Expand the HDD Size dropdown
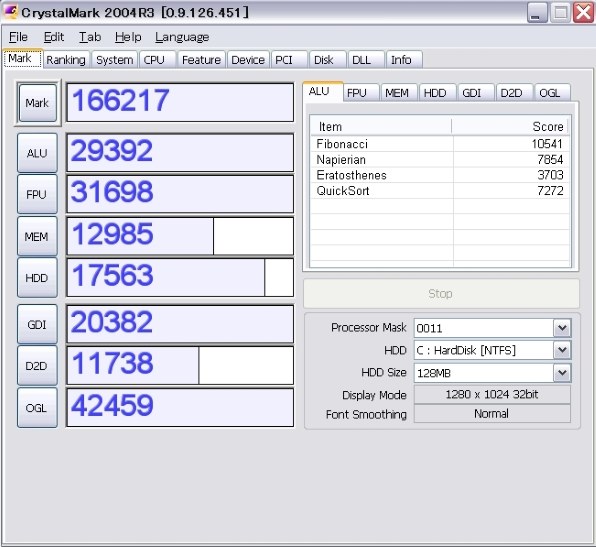 click(x=562, y=373)
